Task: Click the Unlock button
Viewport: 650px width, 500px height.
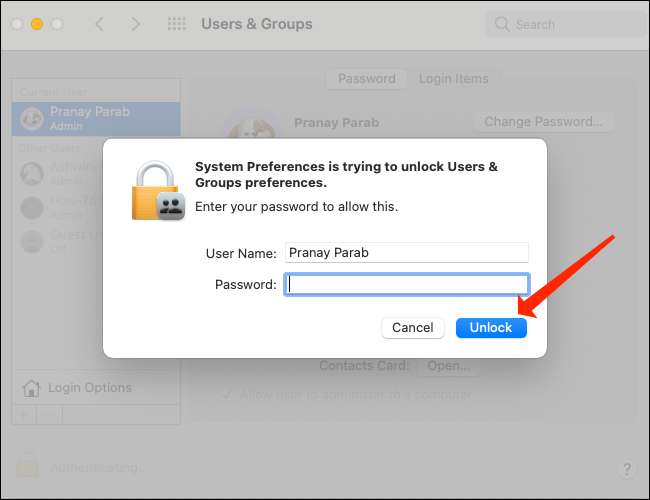Action: [x=491, y=328]
